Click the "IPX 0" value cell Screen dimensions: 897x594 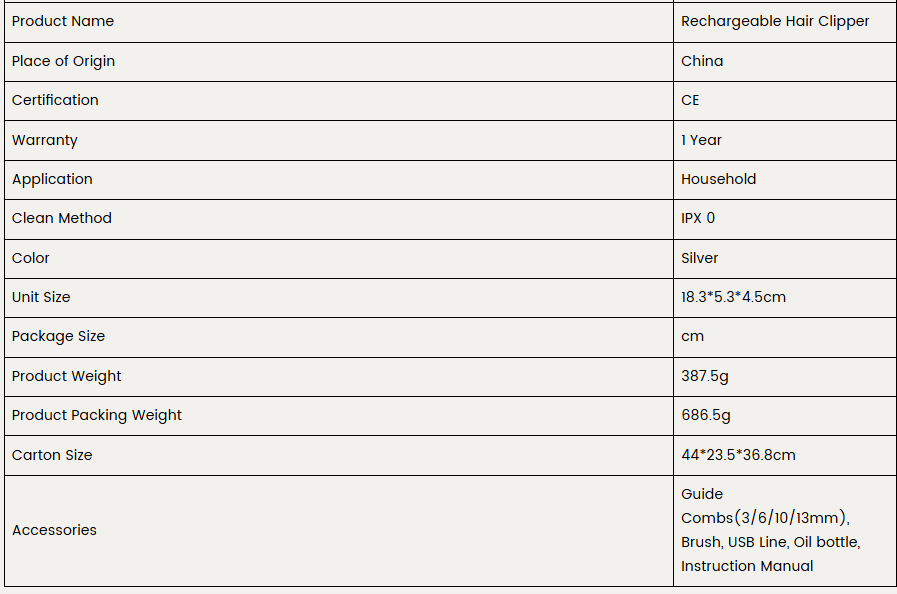click(698, 218)
